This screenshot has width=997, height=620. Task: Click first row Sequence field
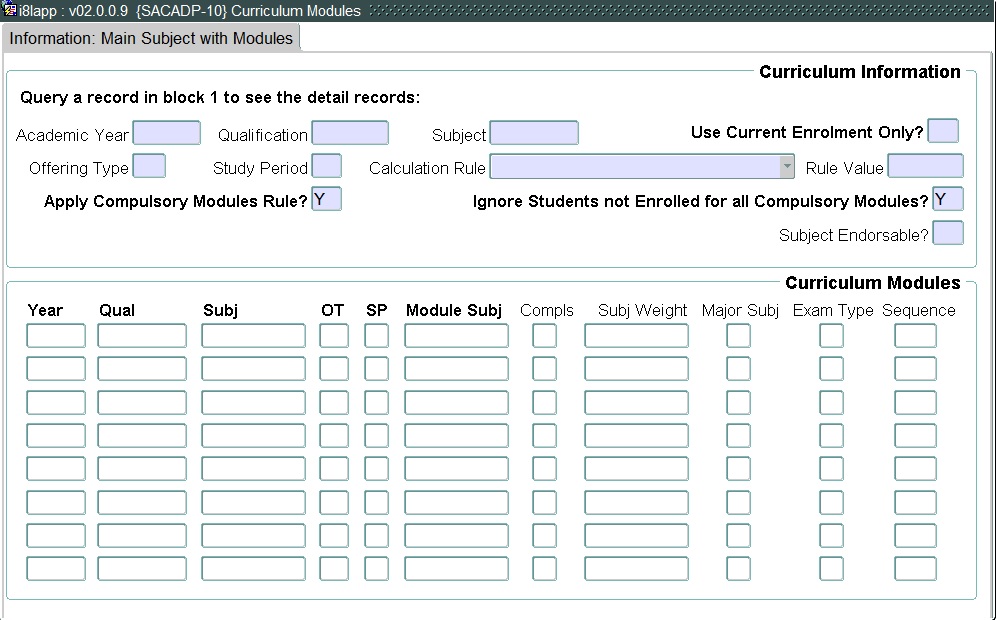tap(915, 336)
